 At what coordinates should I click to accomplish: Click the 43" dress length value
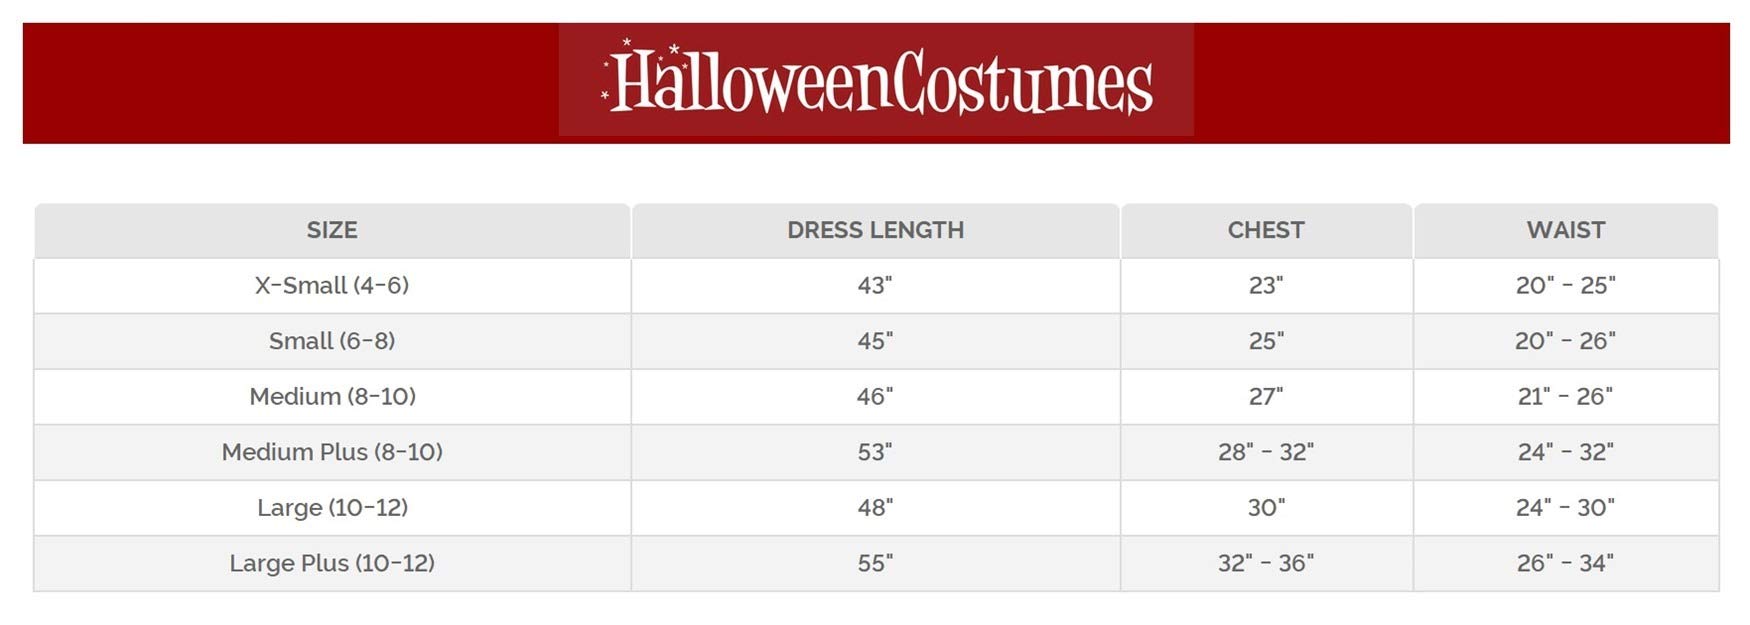[x=874, y=286]
